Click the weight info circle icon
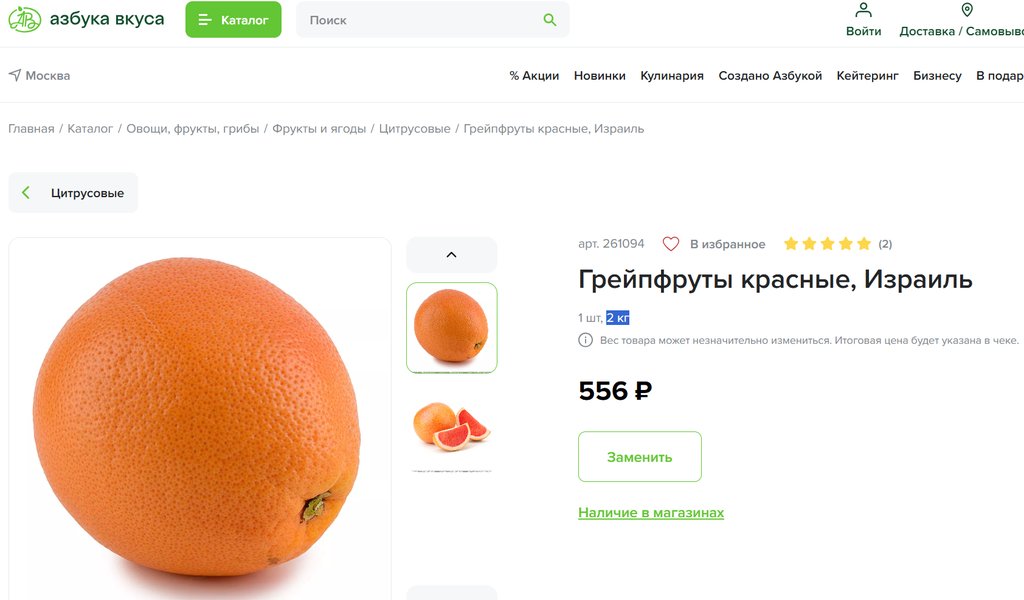This screenshot has width=1024, height=600. (x=586, y=340)
